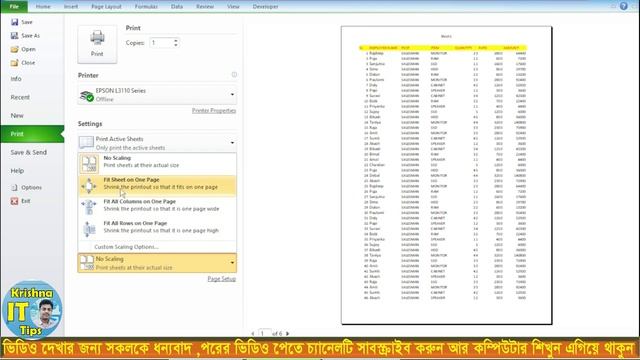Viewport: 640px width, 360px height.
Task: Open the Print Active Sheets dropdown
Action: [x=157, y=142]
